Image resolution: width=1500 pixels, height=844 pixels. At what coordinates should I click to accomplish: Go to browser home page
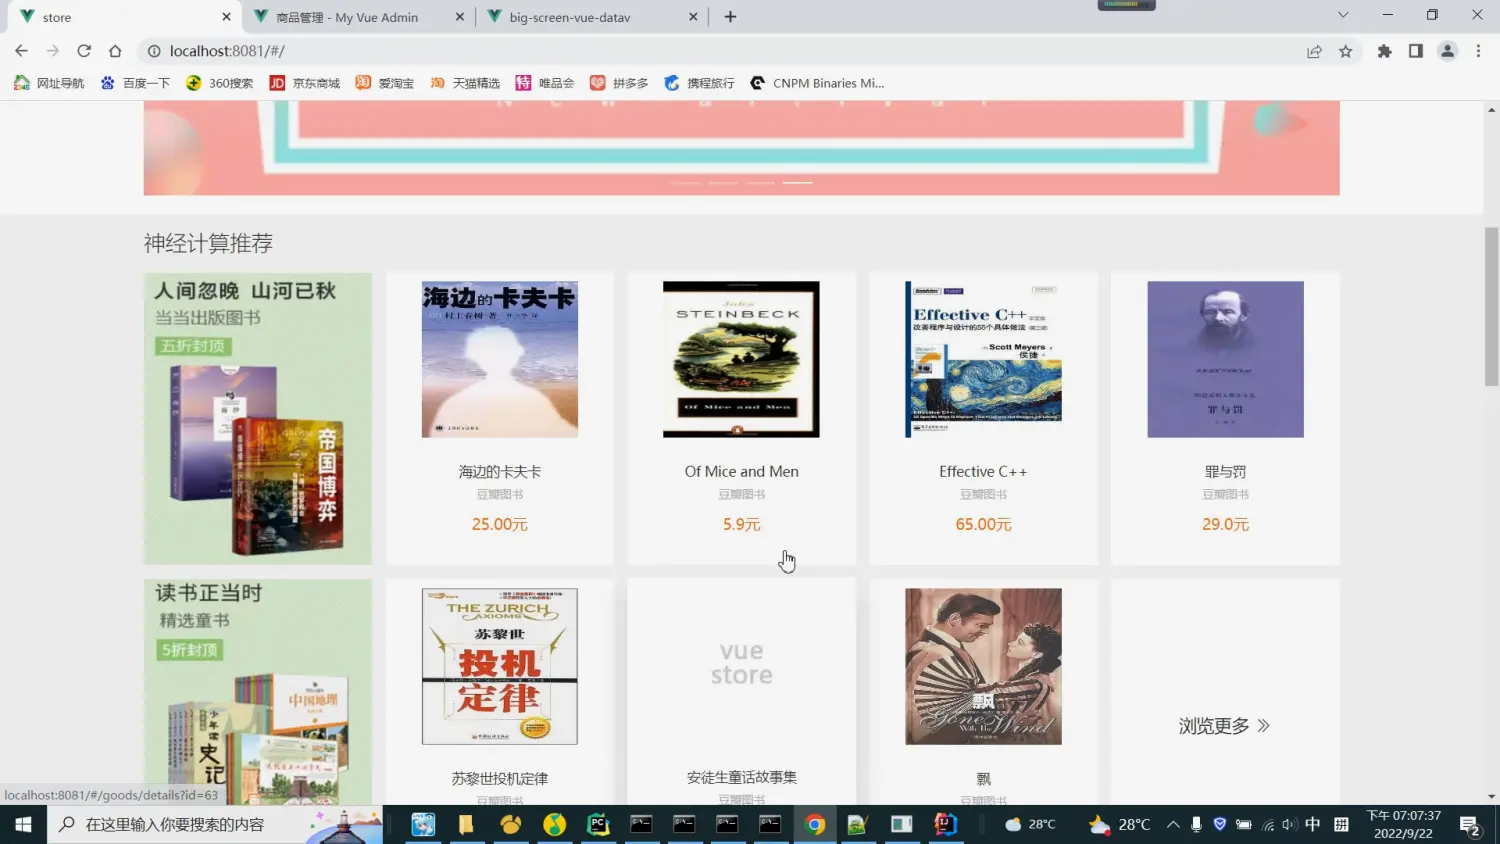coord(115,51)
